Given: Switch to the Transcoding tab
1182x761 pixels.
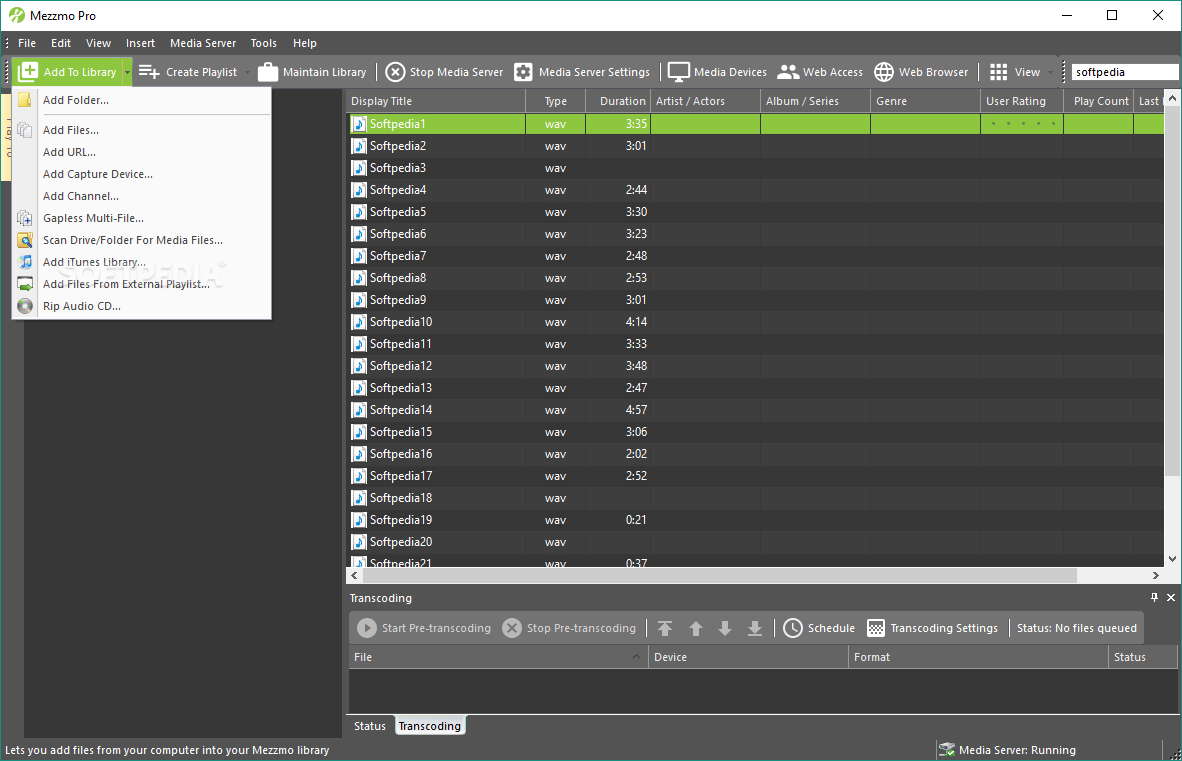Looking at the screenshot, I should tap(430, 726).
